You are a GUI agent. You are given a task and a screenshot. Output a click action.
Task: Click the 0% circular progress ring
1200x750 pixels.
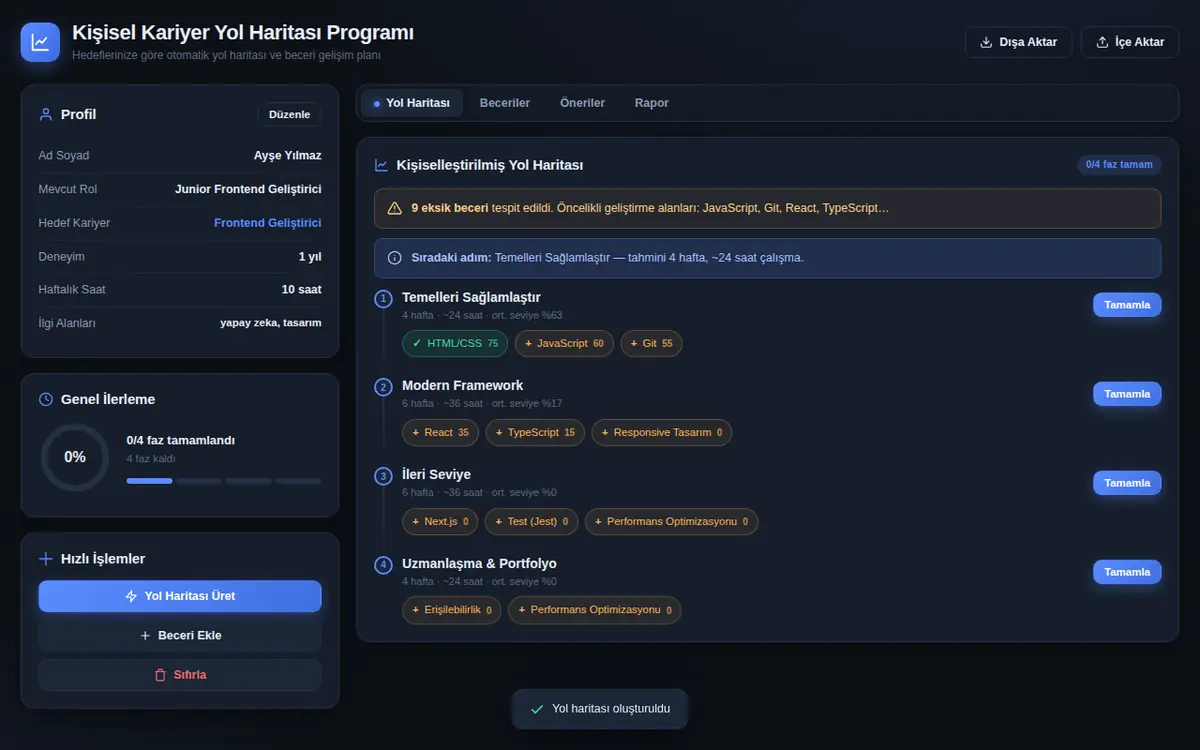[x=75, y=457]
